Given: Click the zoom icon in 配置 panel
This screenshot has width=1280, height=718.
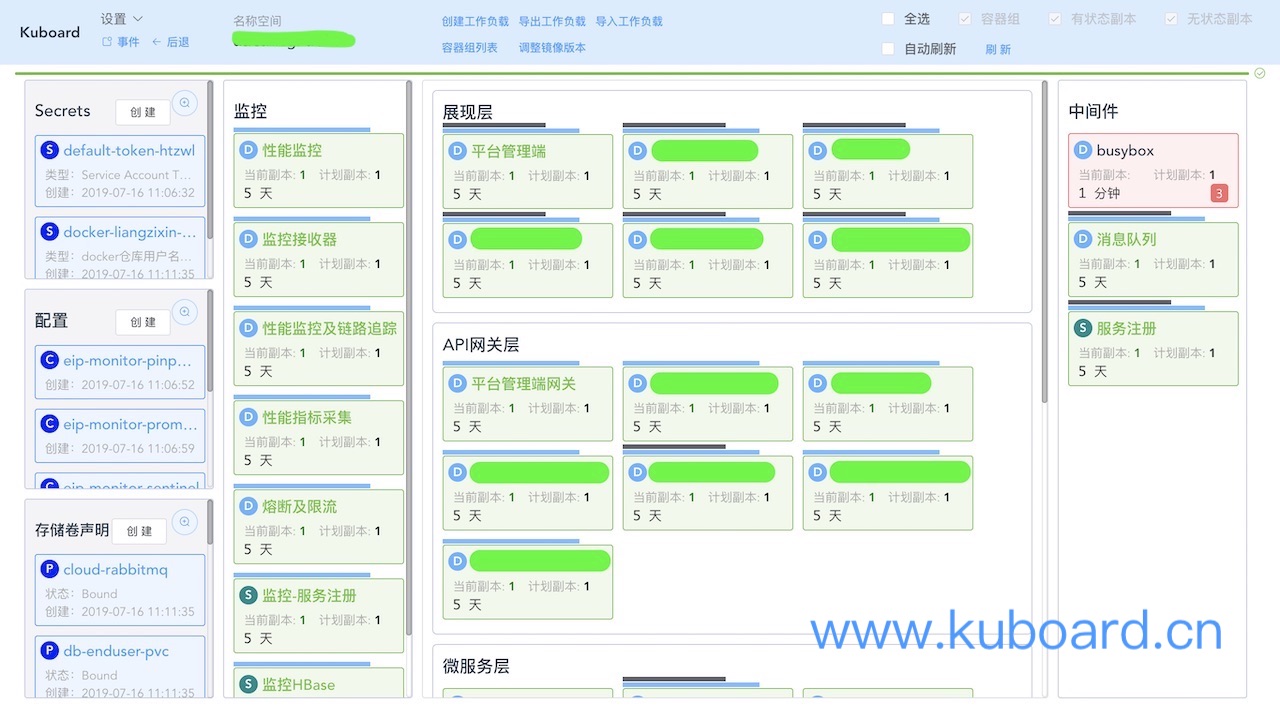Looking at the screenshot, I should (185, 312).
